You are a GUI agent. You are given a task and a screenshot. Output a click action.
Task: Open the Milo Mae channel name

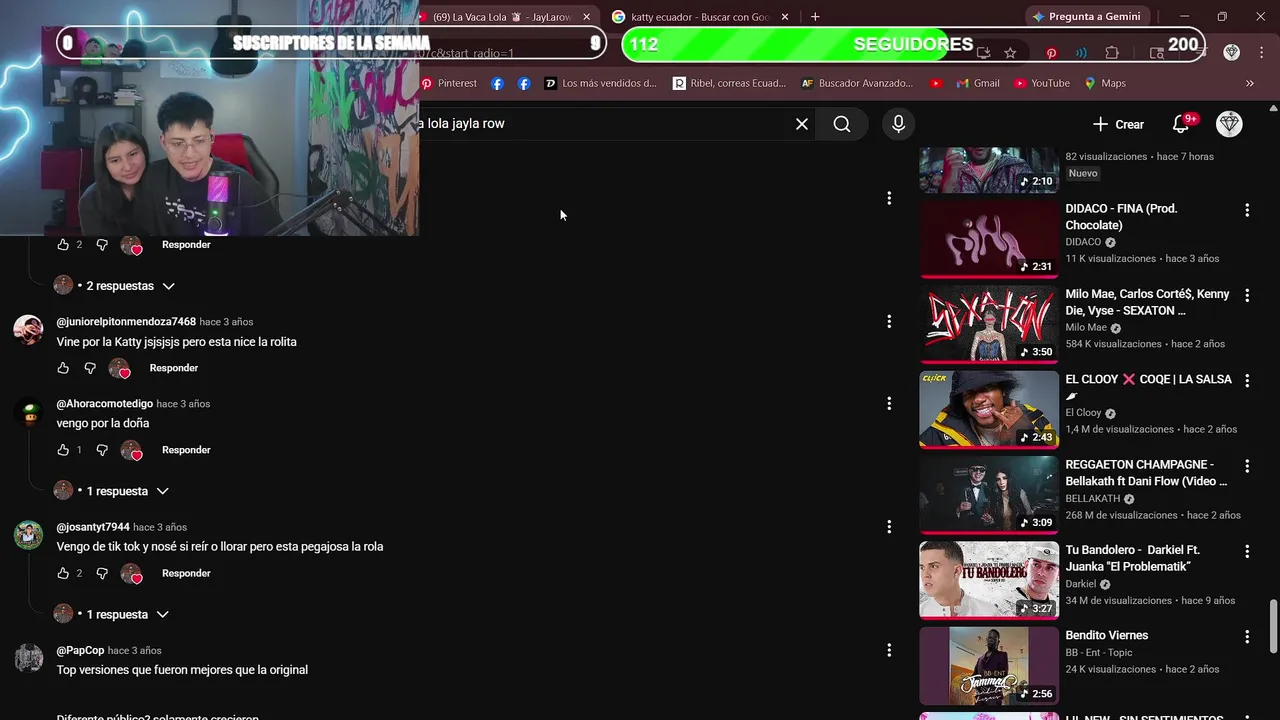(1086, 328)
